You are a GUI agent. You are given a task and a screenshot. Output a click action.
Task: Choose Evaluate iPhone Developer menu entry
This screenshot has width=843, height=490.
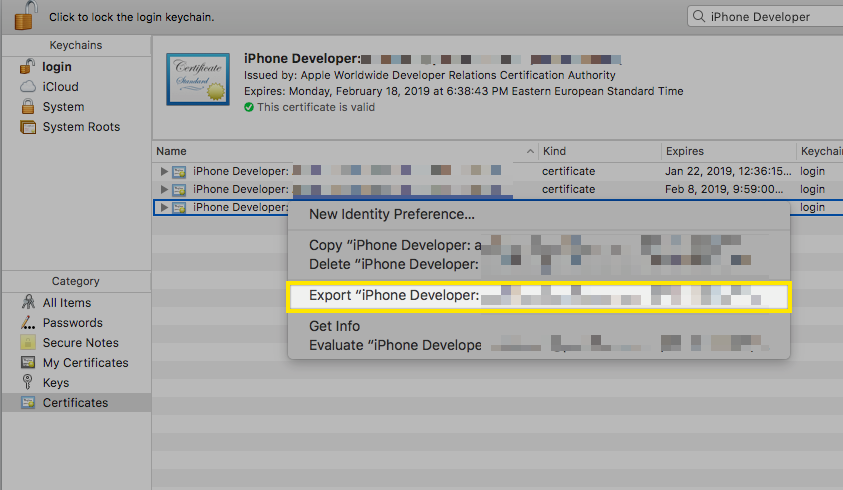pos(539,345)
